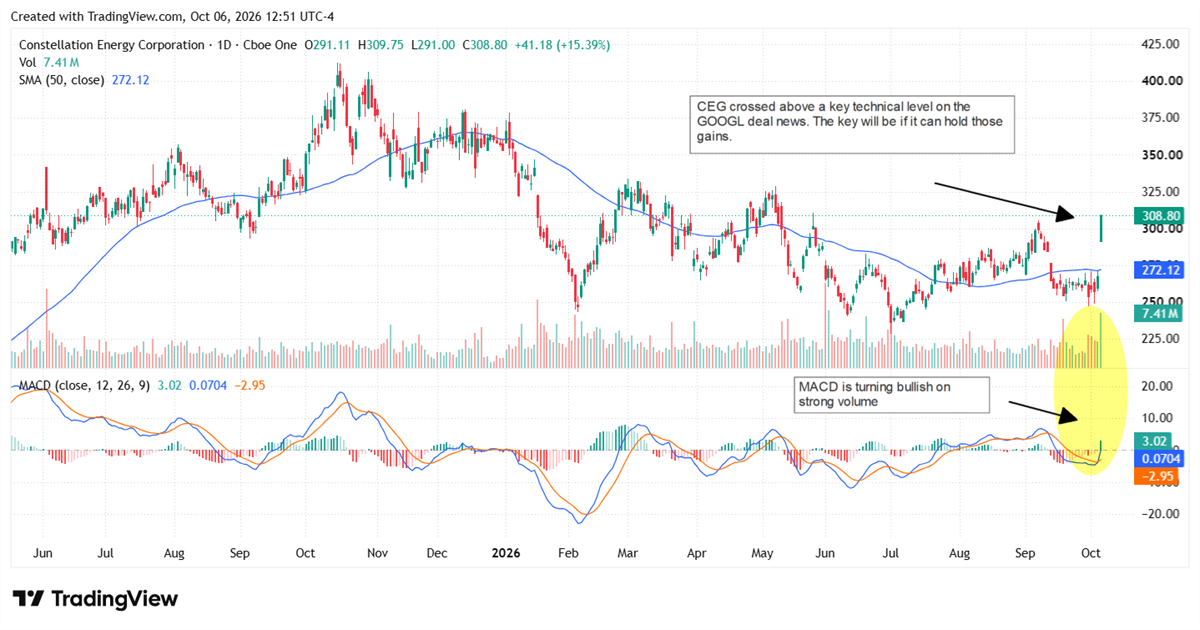Click the 300.00 price axis label
The width and height of the screenshot is (1200, 630).
tap(1163, 228)
